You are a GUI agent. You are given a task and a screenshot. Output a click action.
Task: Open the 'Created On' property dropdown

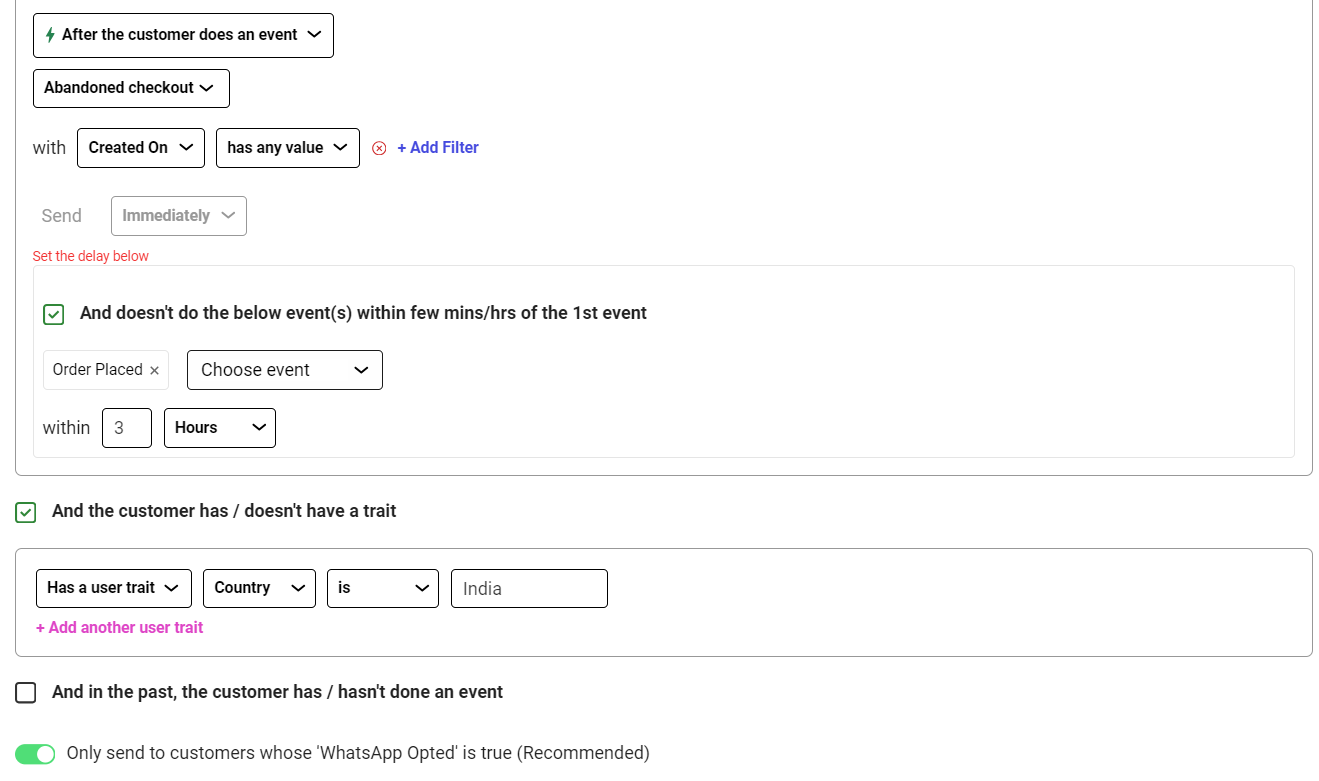(x=140, y=147)
